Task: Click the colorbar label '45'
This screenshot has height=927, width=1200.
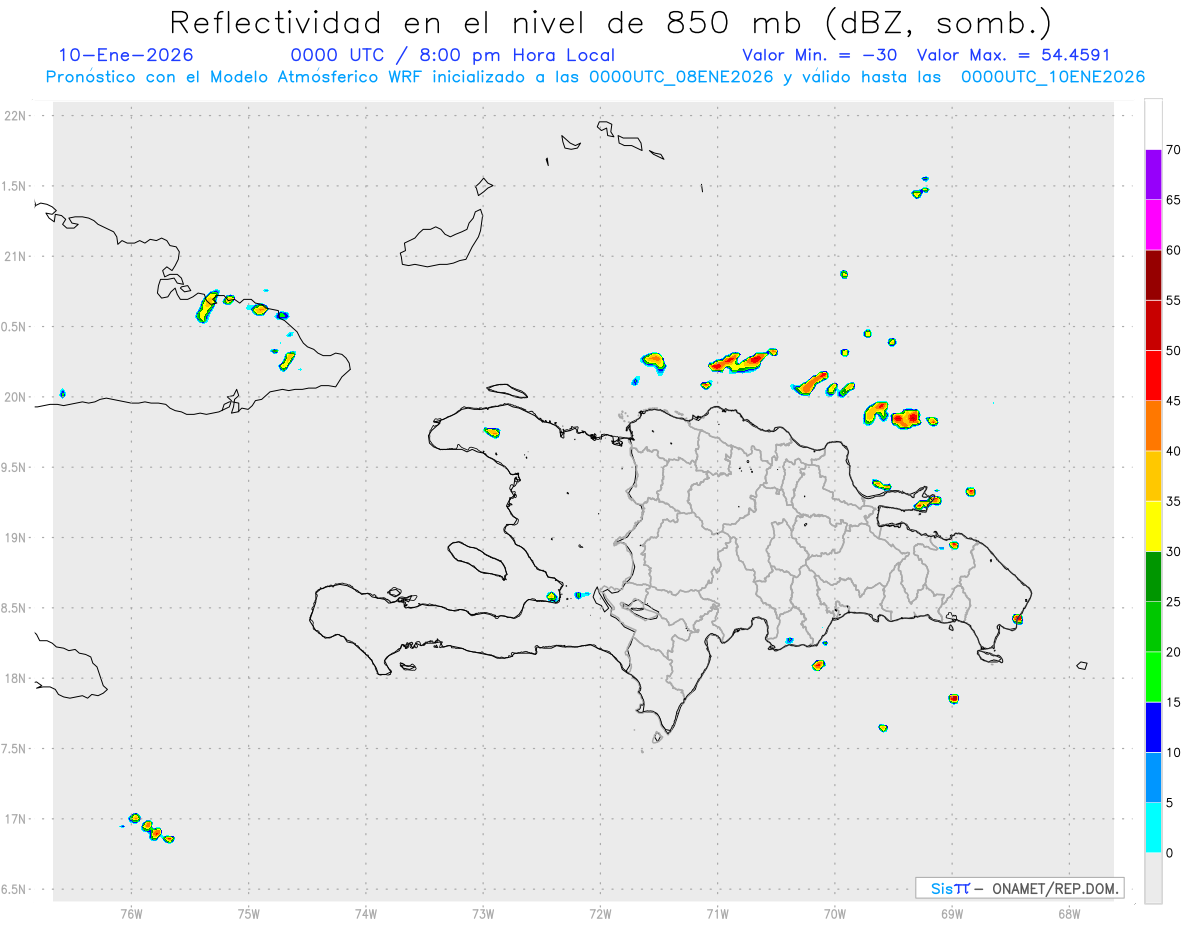Action: click(x=1174, y=401)
